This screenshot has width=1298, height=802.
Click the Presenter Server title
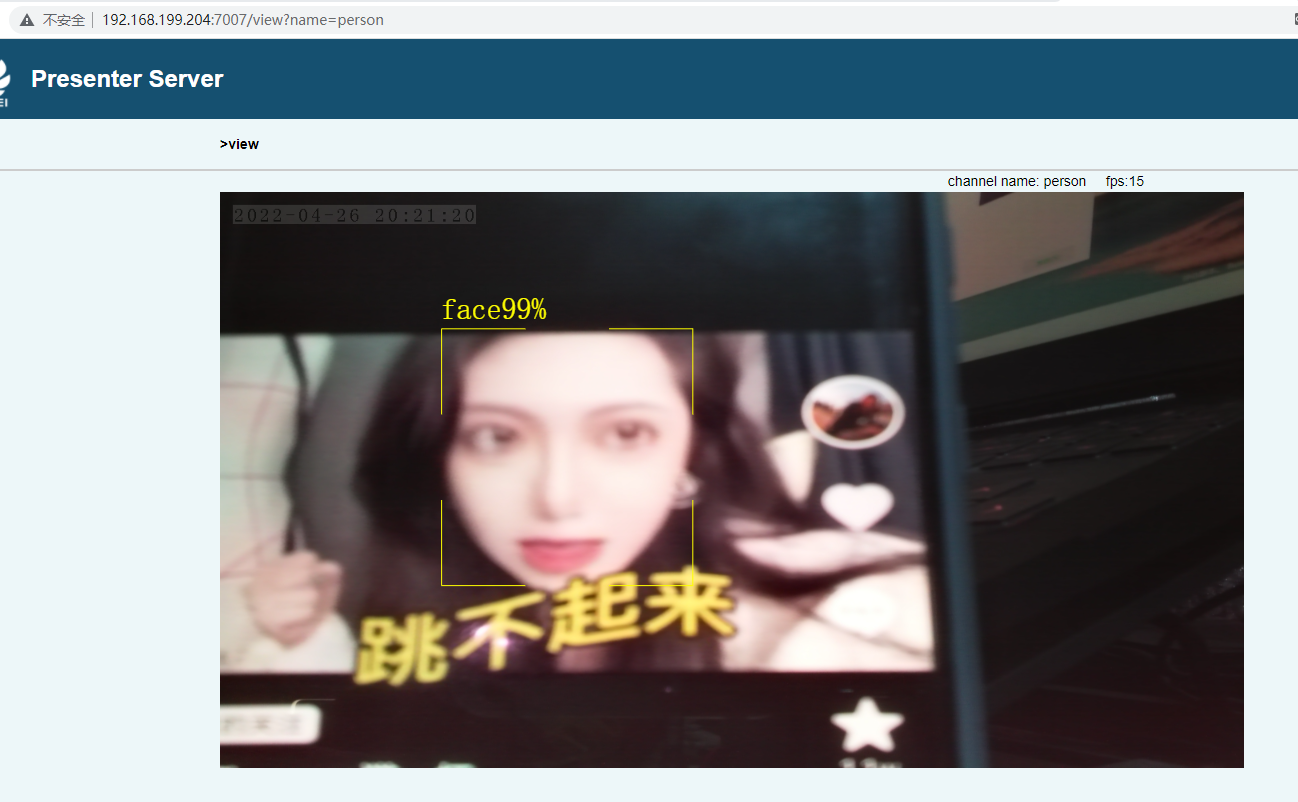point(127,79)
